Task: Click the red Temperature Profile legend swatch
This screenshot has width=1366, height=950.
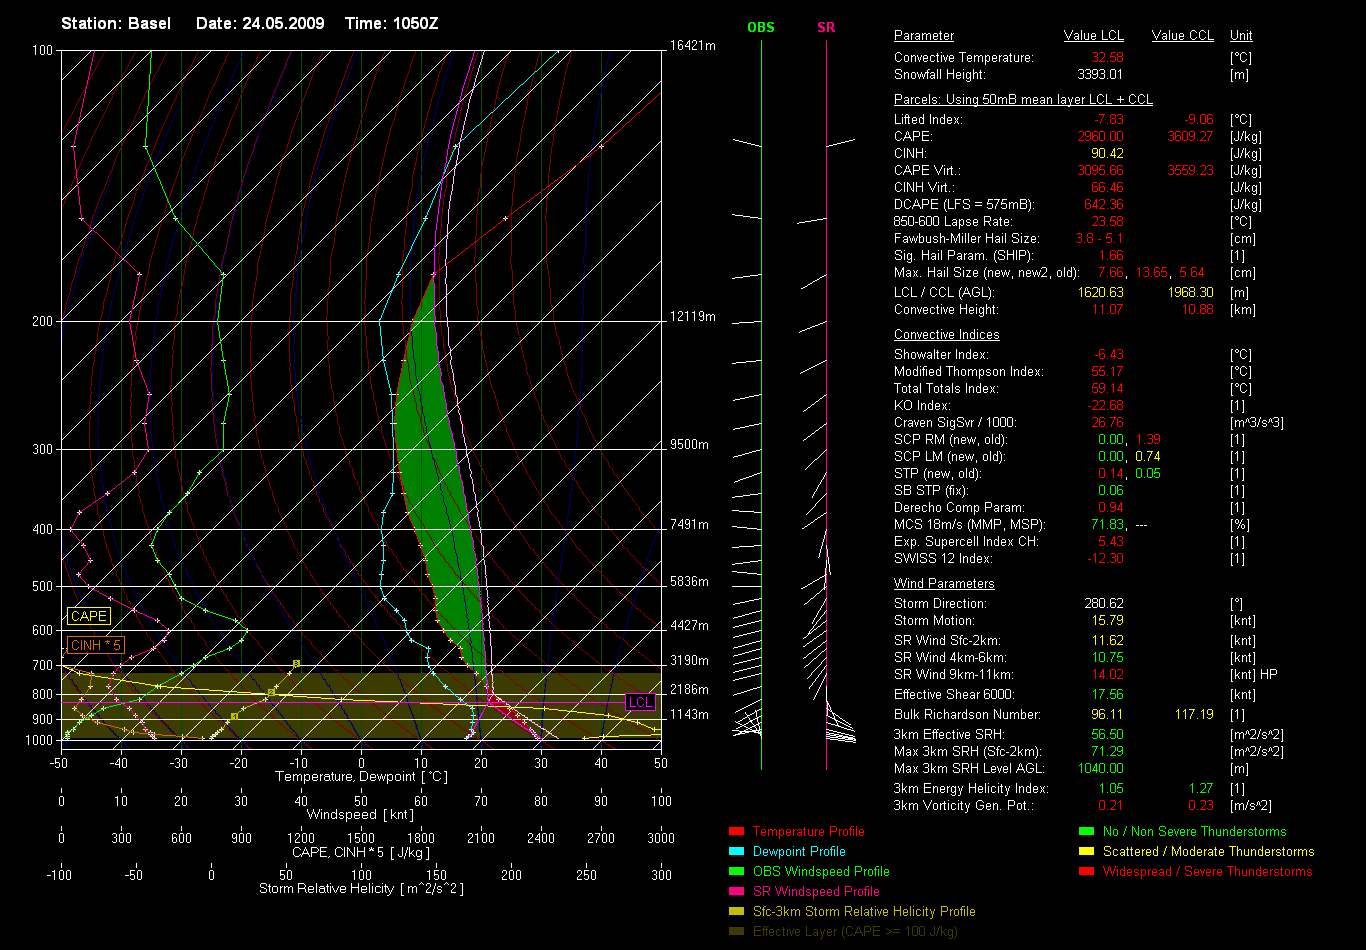Action: (736, 831)
